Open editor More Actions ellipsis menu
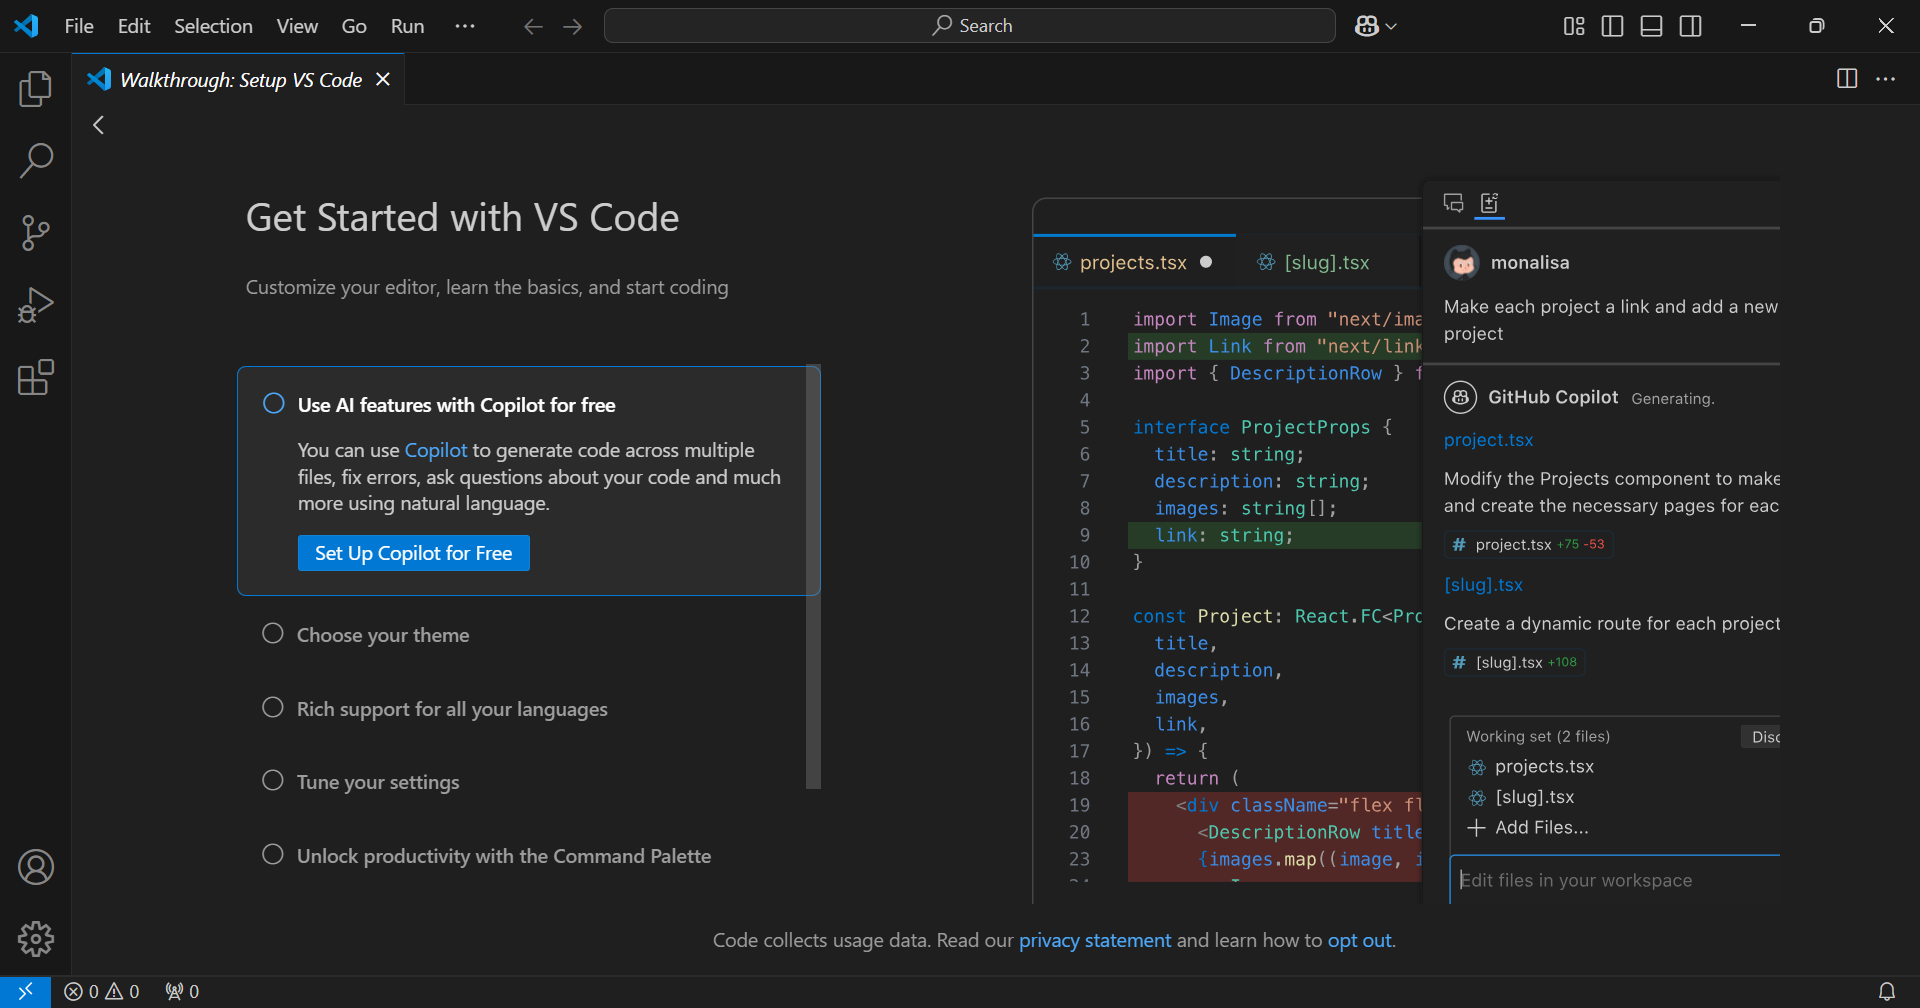This screenshot has width=1920, height=1008. [1885, 79]
